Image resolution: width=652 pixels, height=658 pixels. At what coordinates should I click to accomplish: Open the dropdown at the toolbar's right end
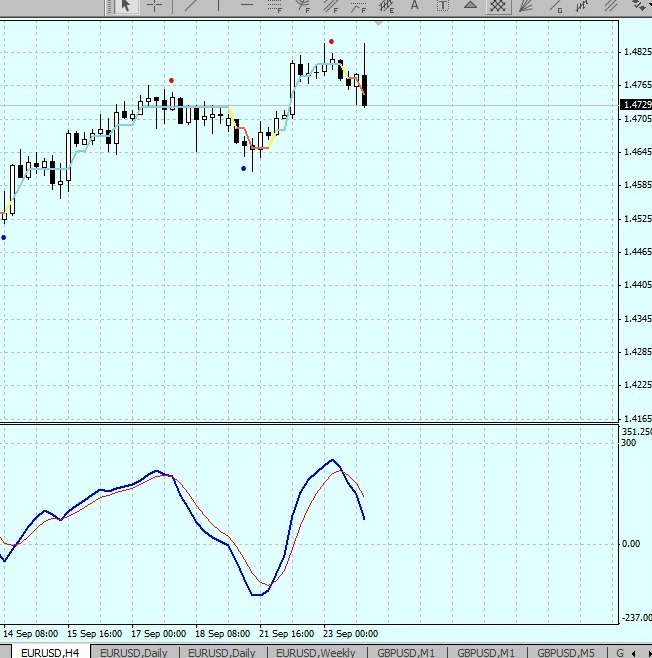(643, 6)
